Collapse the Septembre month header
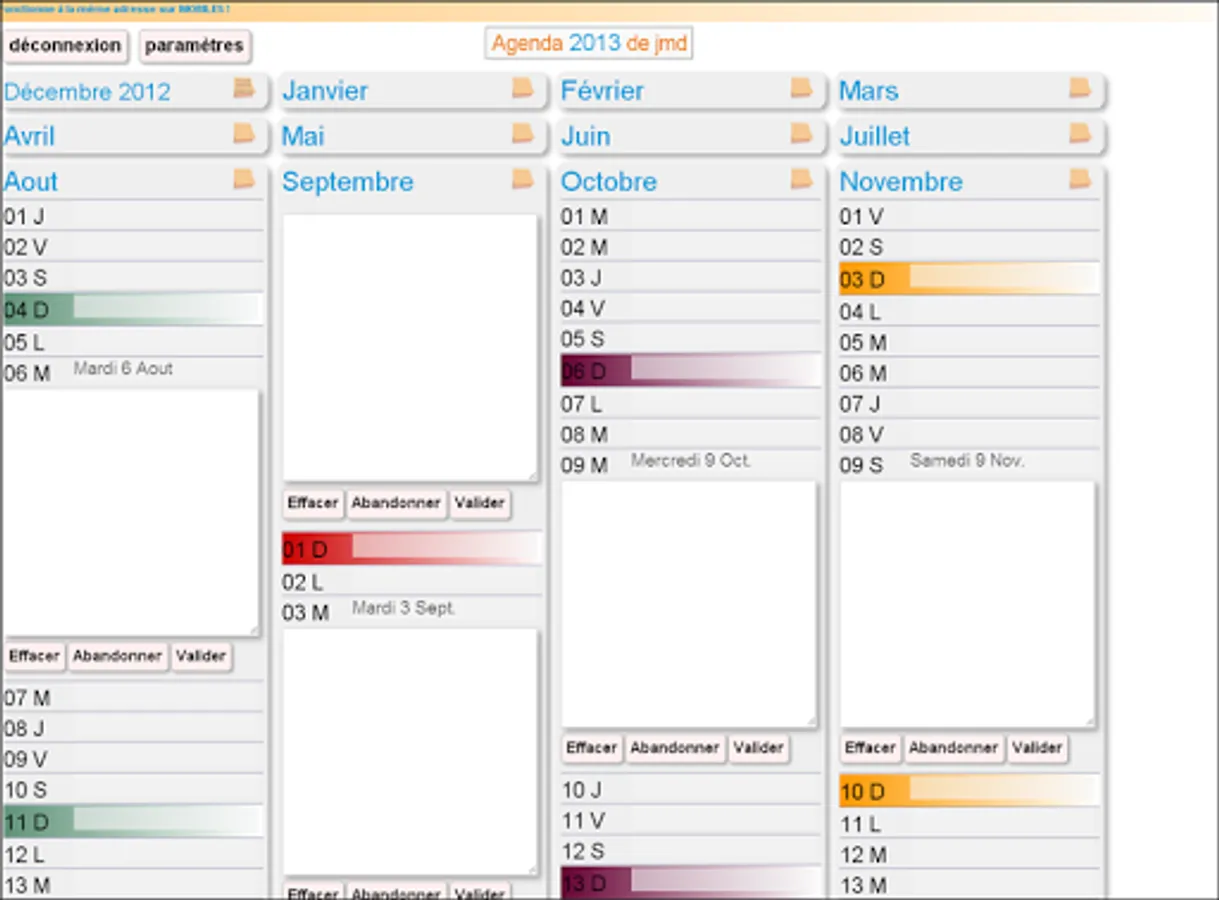This screenshot has height=900, width=1219. [x=347, y=182]
